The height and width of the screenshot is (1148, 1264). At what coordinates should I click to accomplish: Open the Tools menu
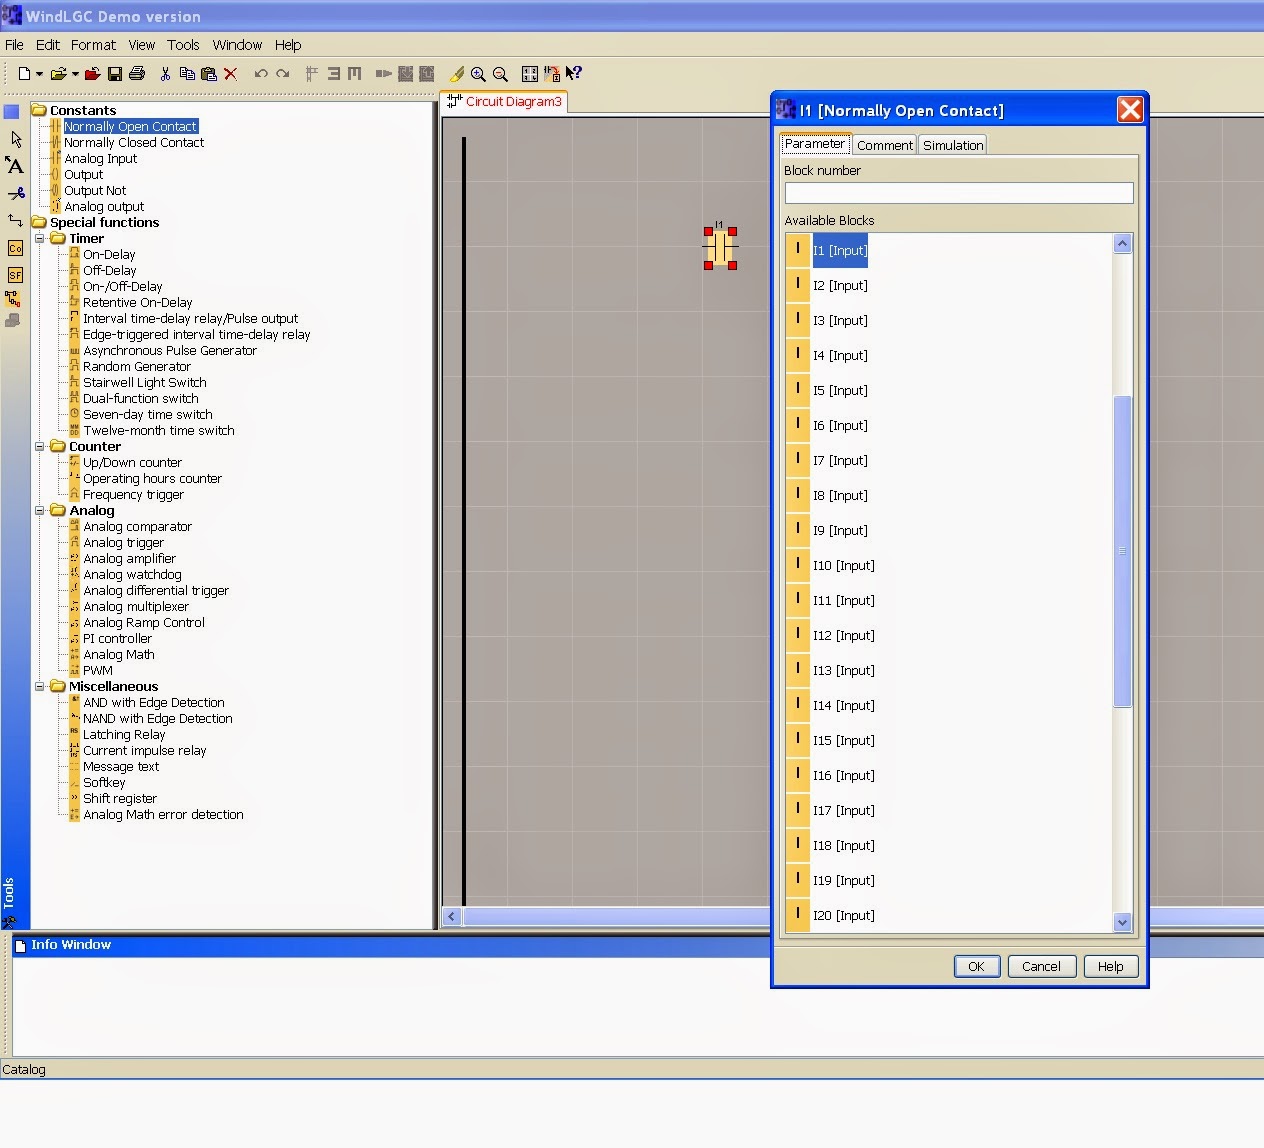pyautogui.click(x=183, y=45)
